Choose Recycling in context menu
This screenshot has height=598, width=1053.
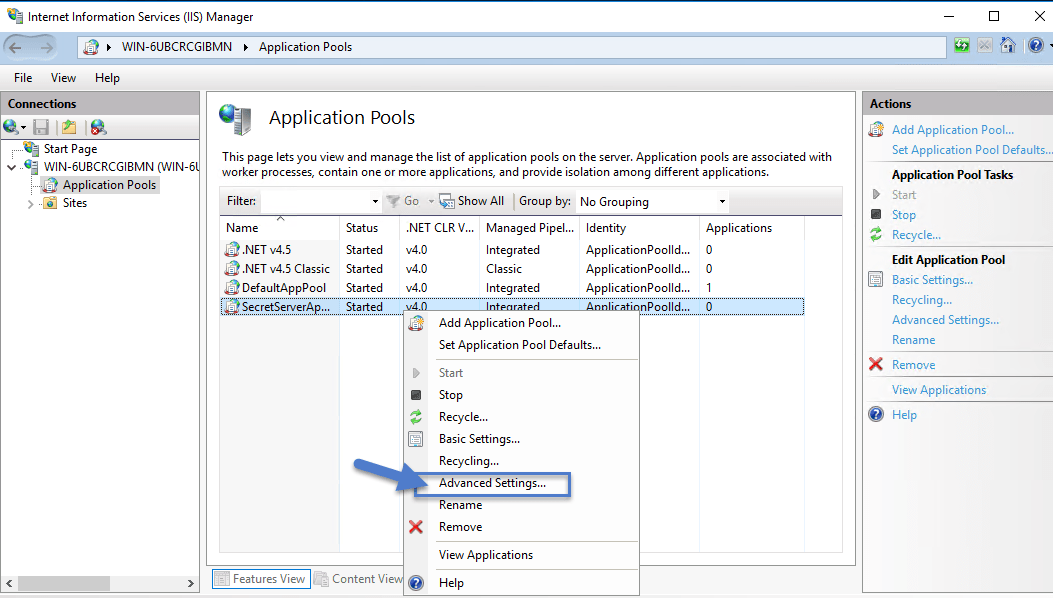(x=469, y=461)
